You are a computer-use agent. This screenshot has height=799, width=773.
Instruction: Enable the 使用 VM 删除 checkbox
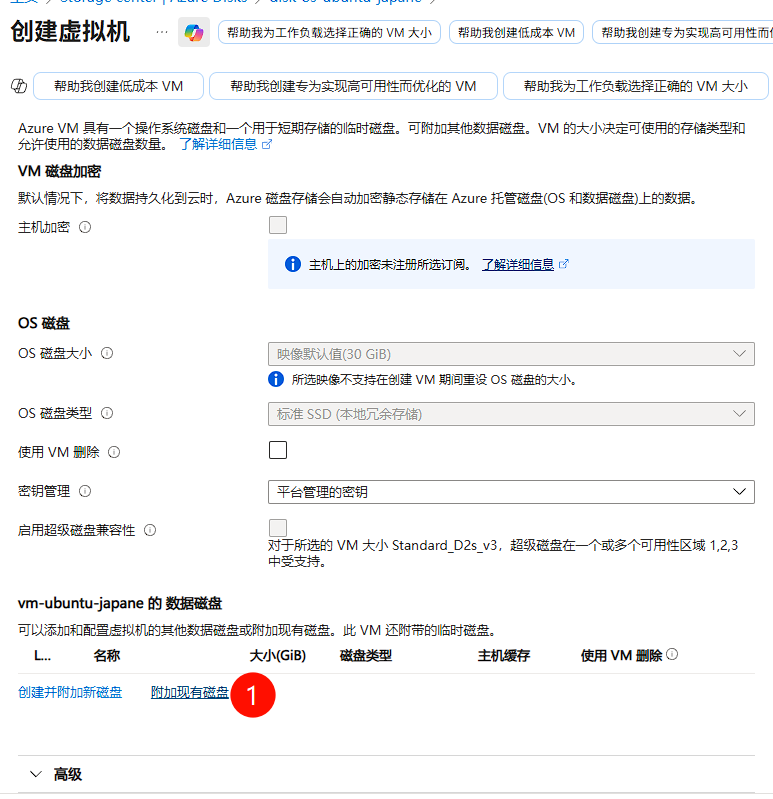click(x=278, y=450)
